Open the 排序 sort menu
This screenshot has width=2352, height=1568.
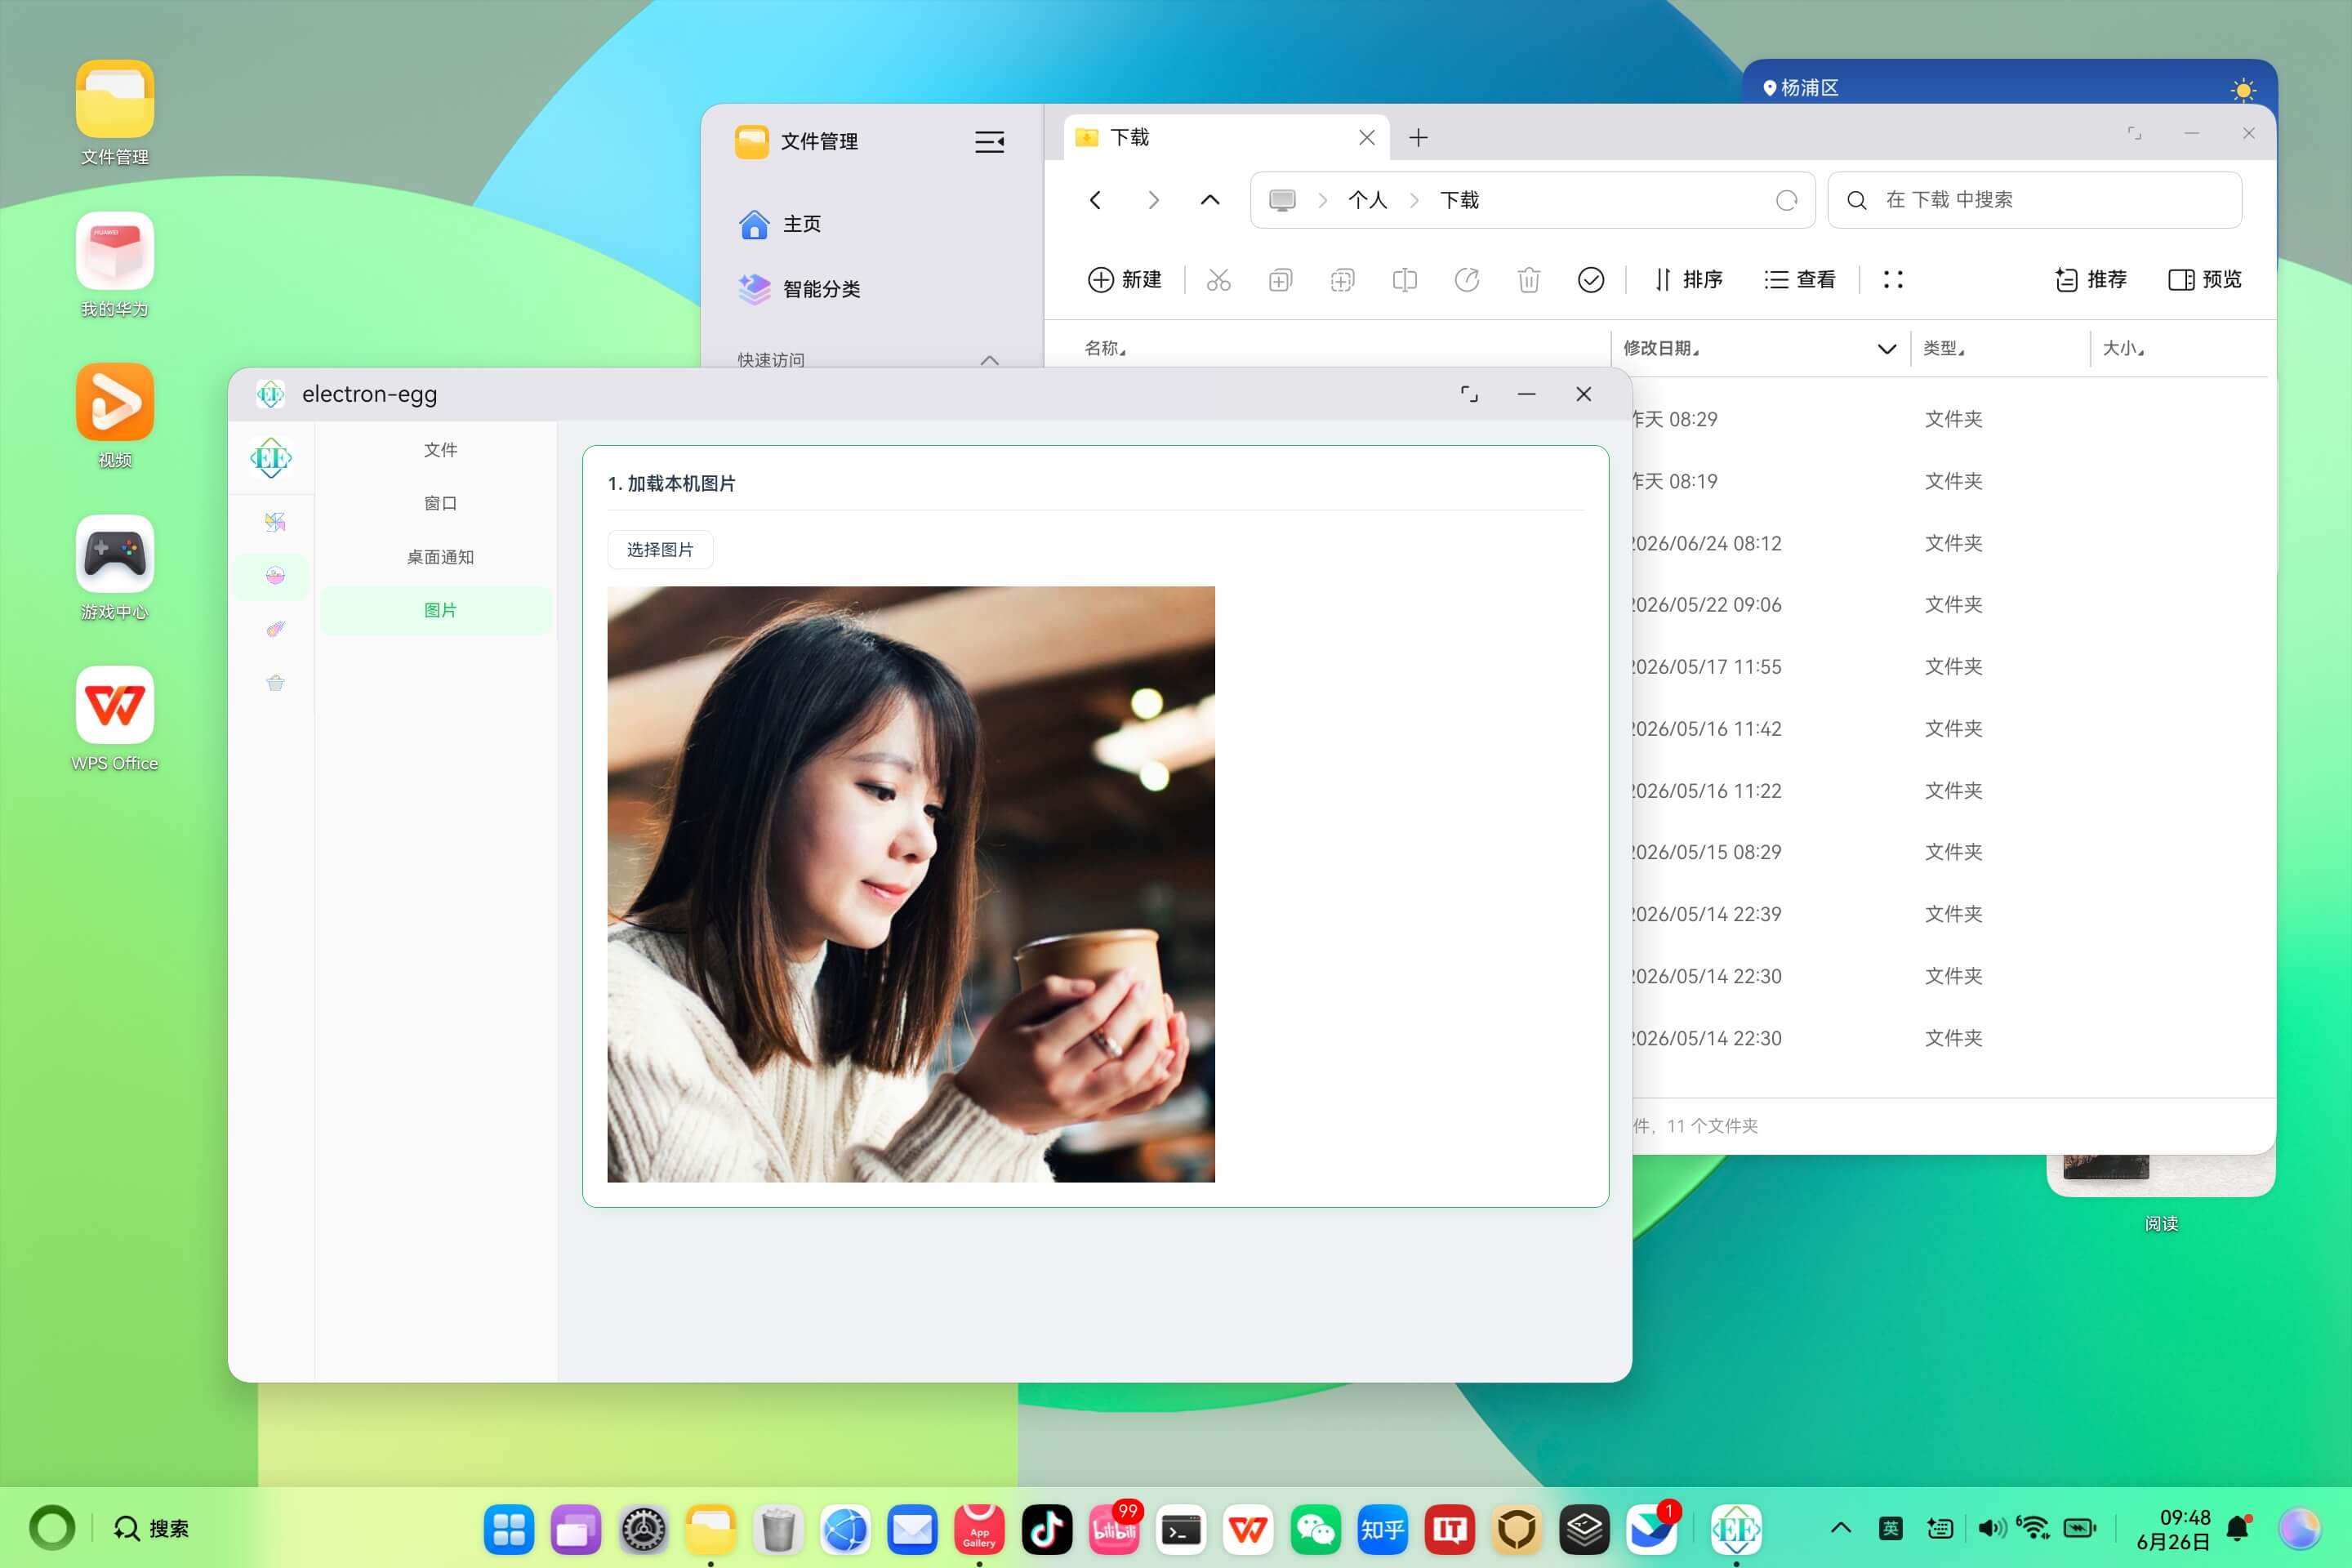pos(1688,280)
